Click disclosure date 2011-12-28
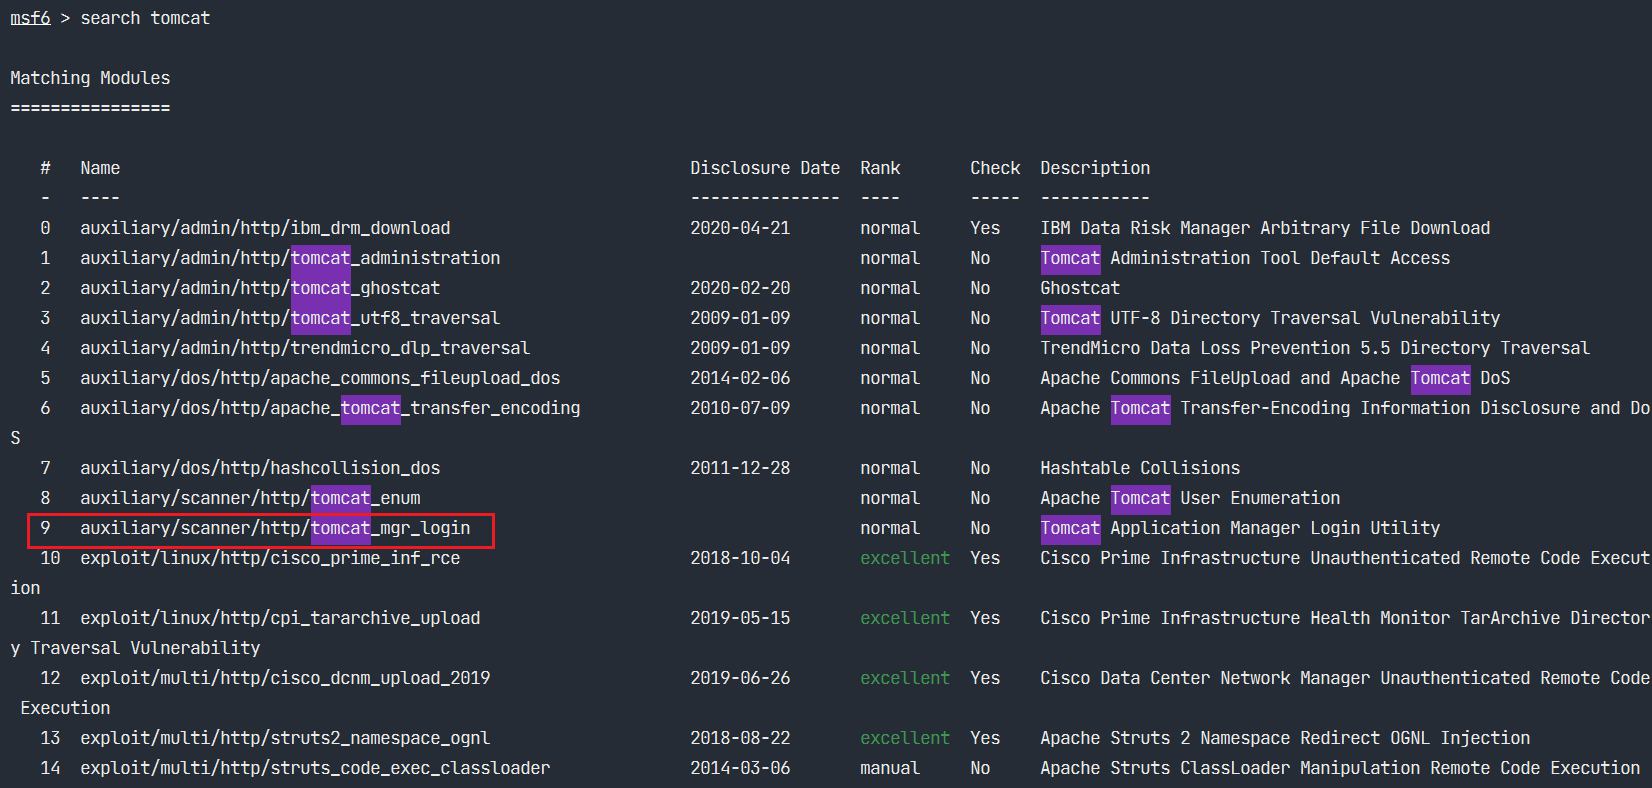This screenshot has height=788, width=1652. pos(740,468)
